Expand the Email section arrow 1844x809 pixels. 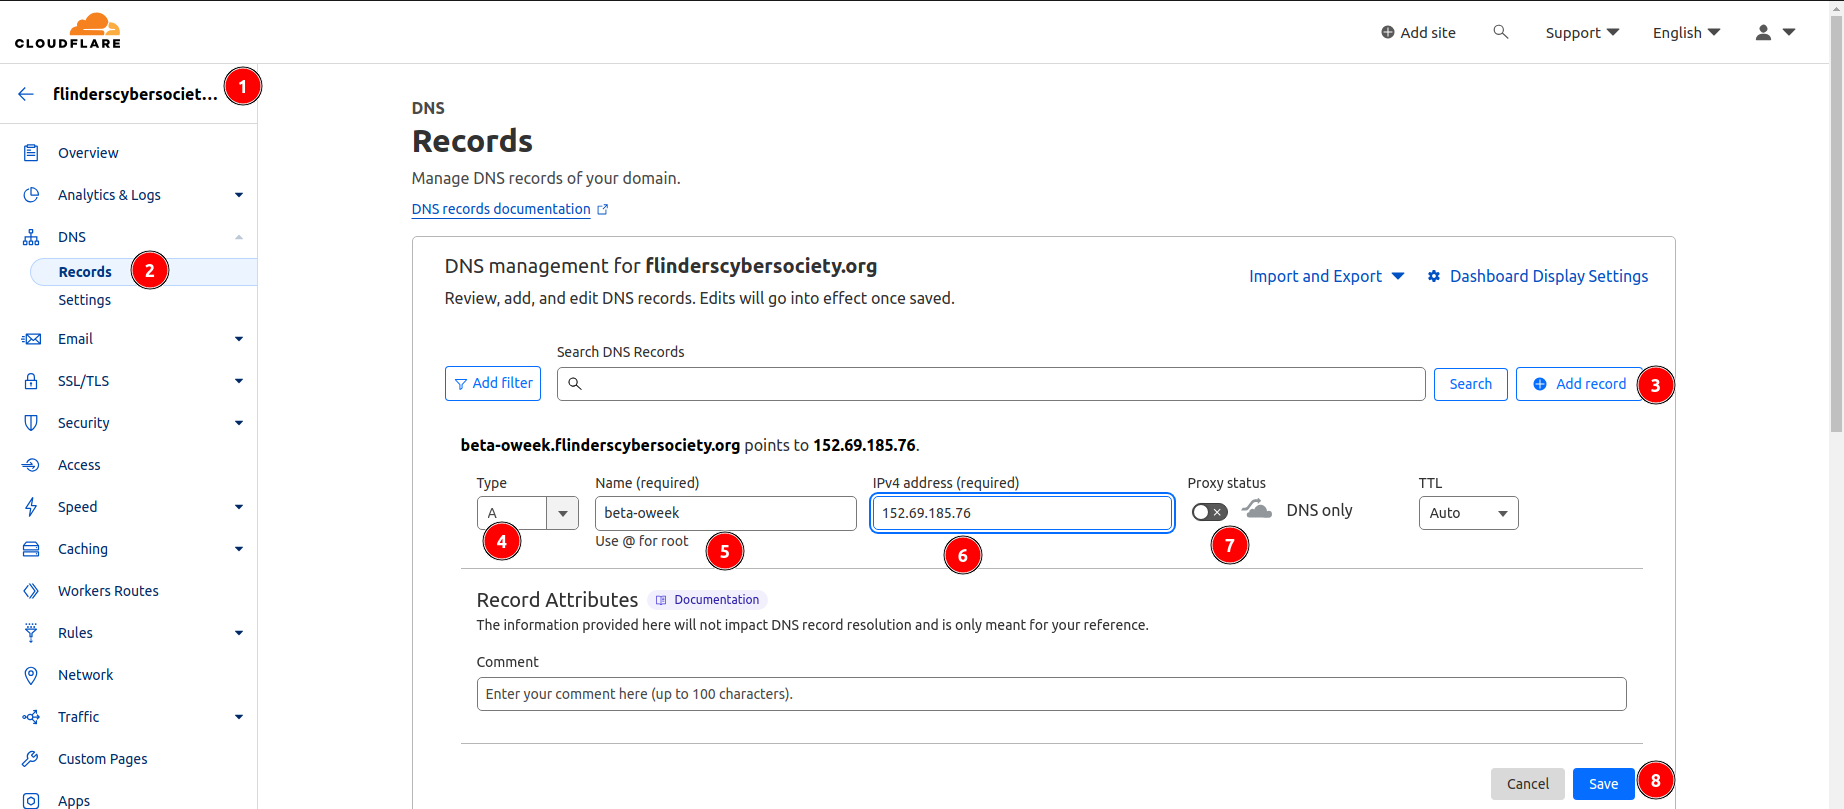click(x=239, y=339)
